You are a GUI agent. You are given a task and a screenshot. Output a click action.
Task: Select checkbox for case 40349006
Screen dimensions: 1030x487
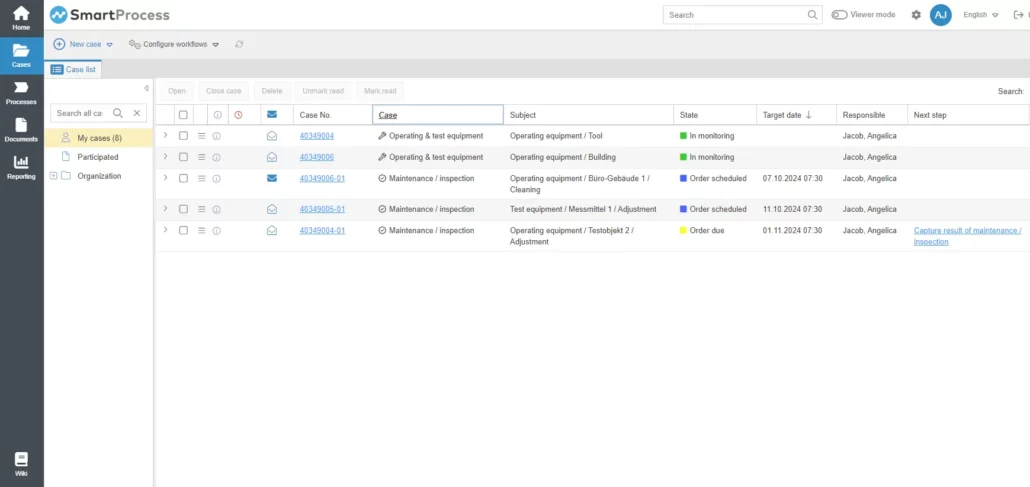(183, 157)
